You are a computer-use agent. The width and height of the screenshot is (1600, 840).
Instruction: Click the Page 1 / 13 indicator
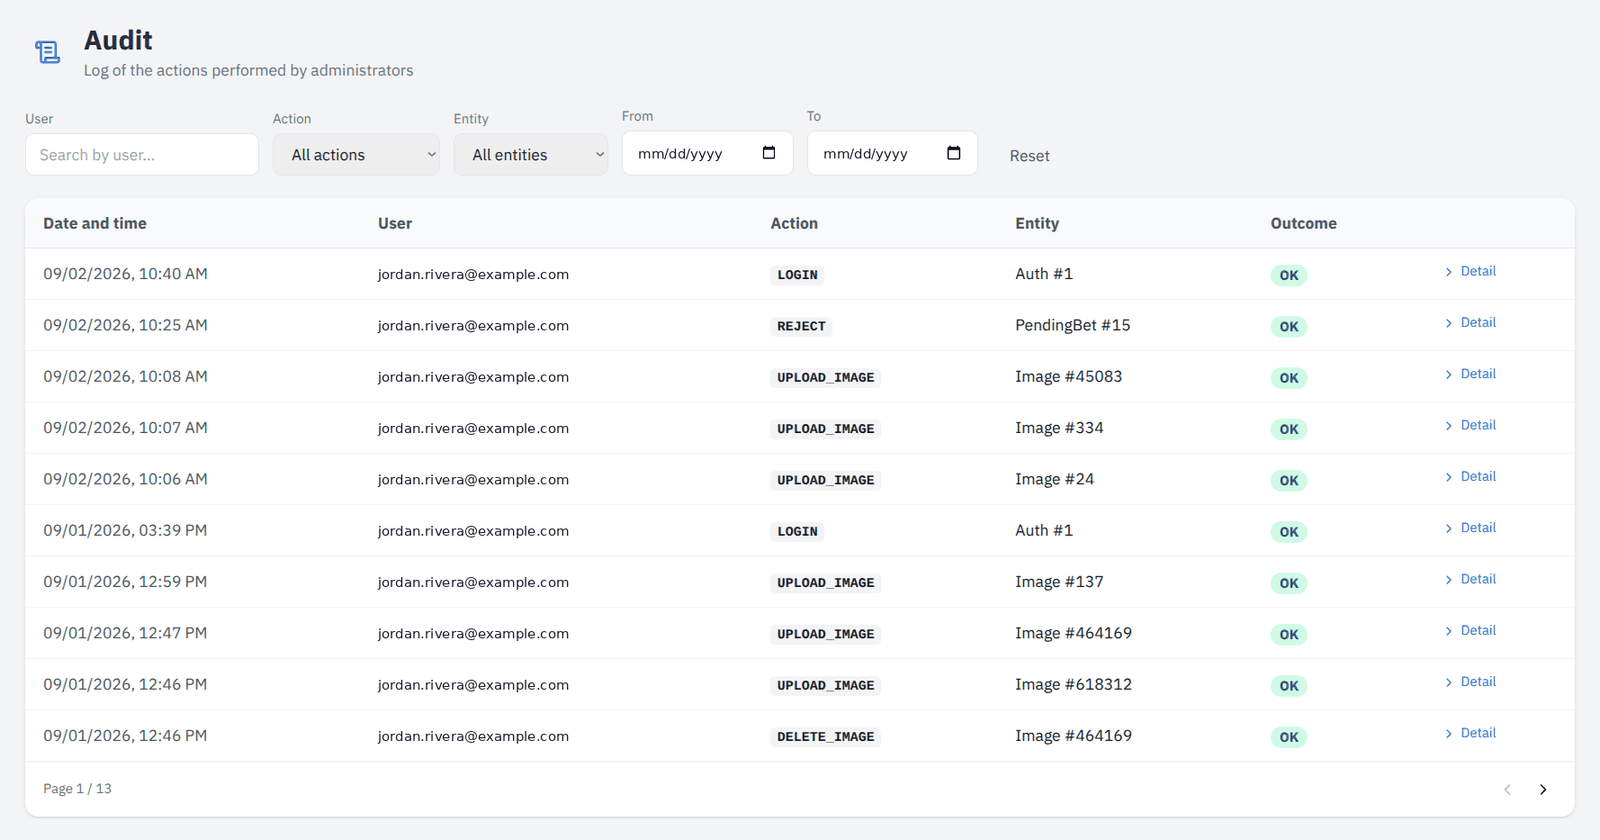pos(77,789)
